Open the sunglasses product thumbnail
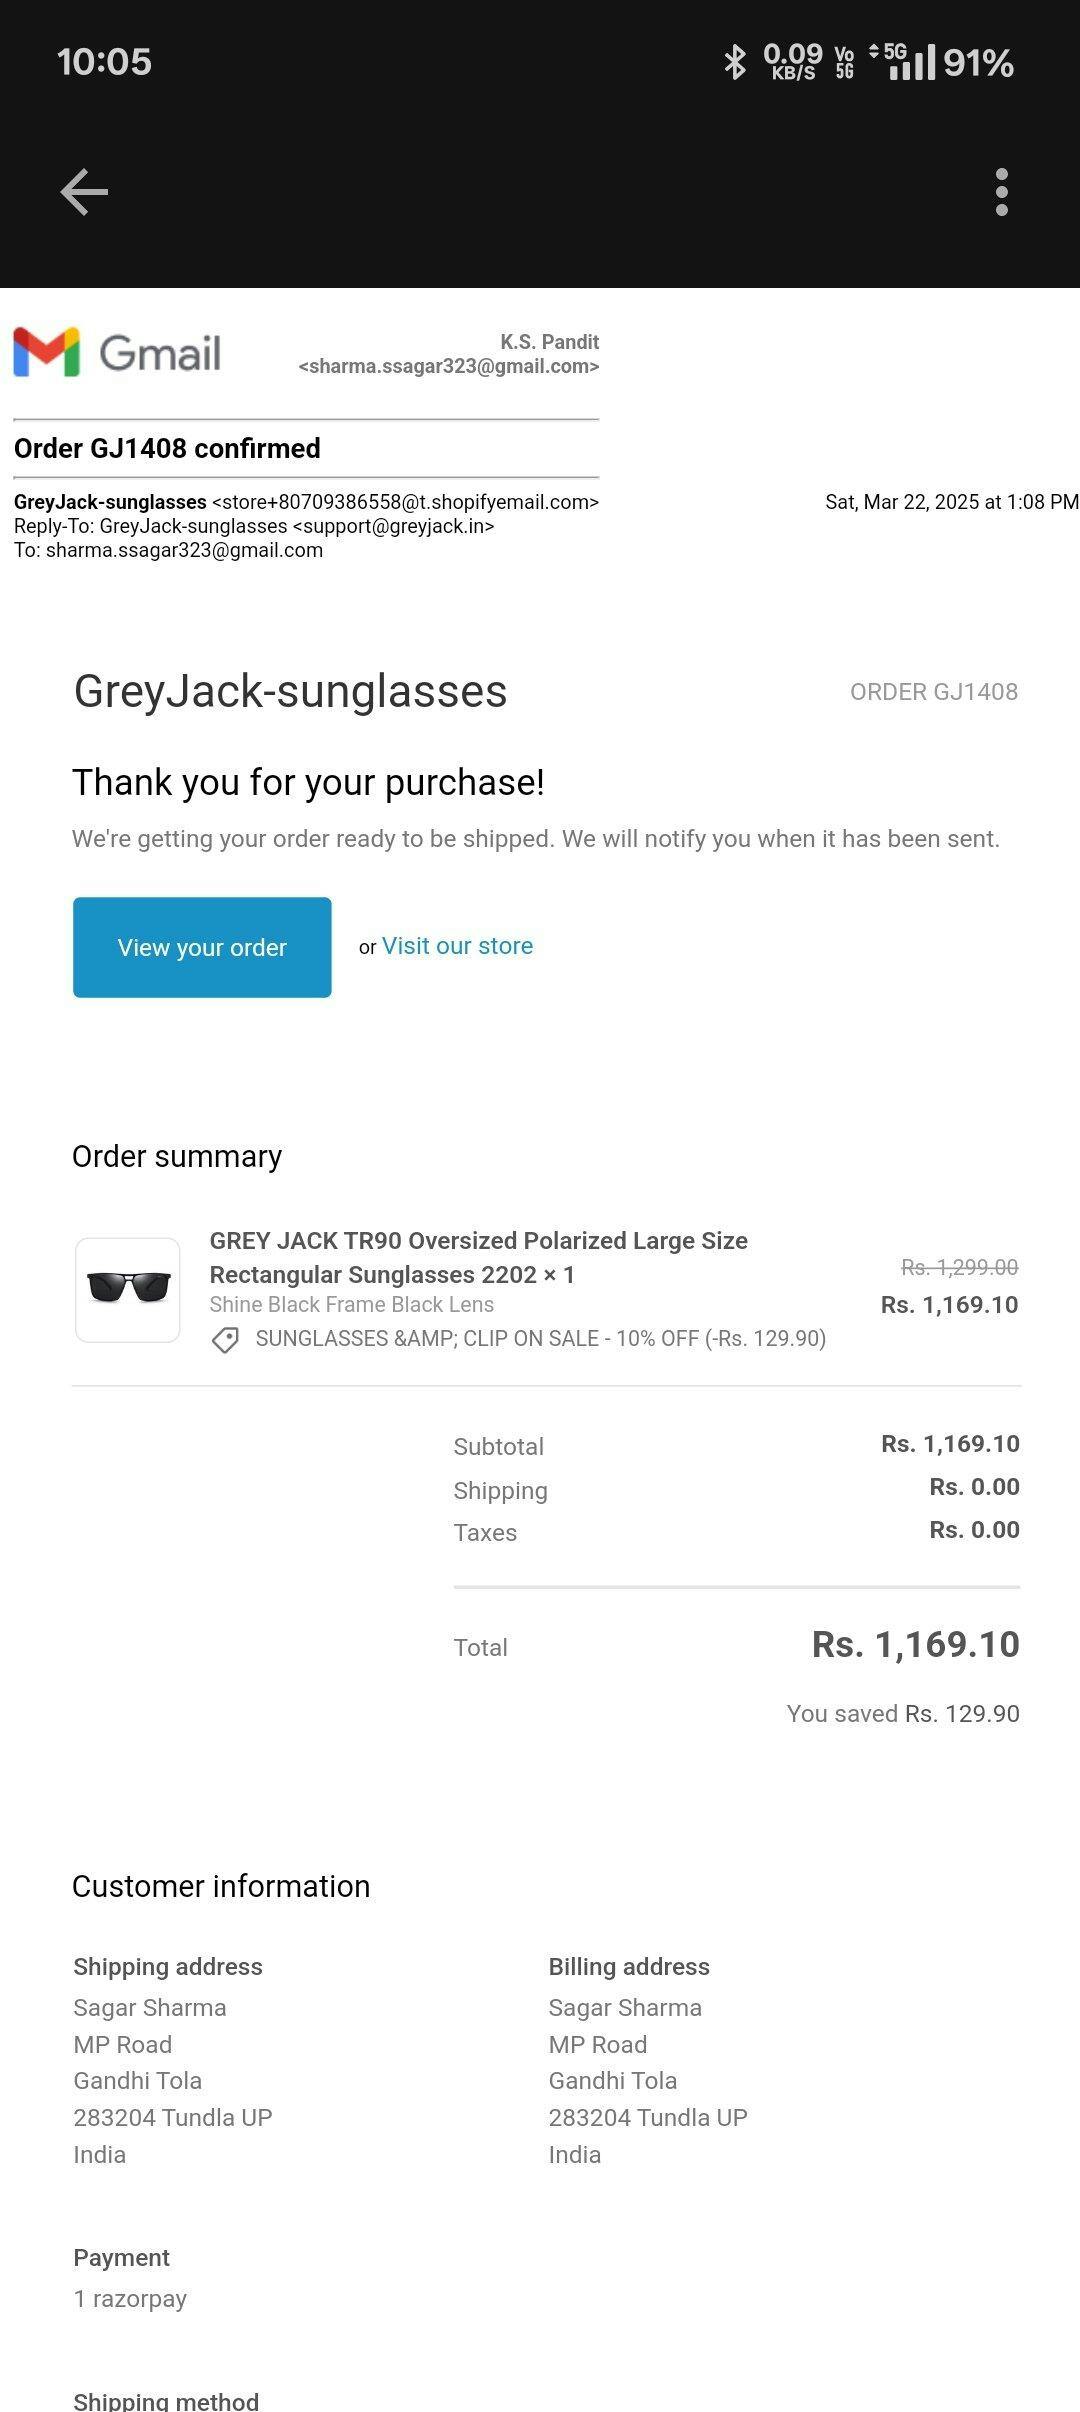1080x2412 pixels. coord(128,1289)
